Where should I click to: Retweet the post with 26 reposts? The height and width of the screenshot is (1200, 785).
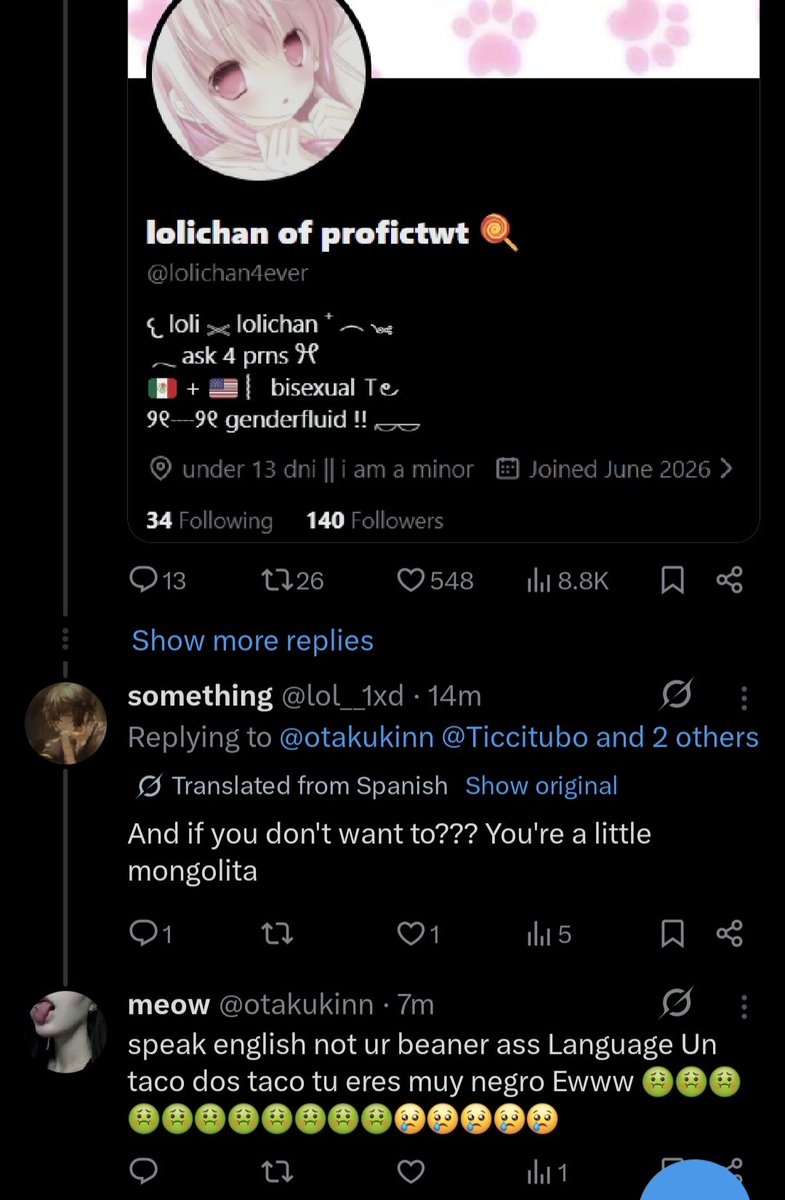tap(292, 581)
